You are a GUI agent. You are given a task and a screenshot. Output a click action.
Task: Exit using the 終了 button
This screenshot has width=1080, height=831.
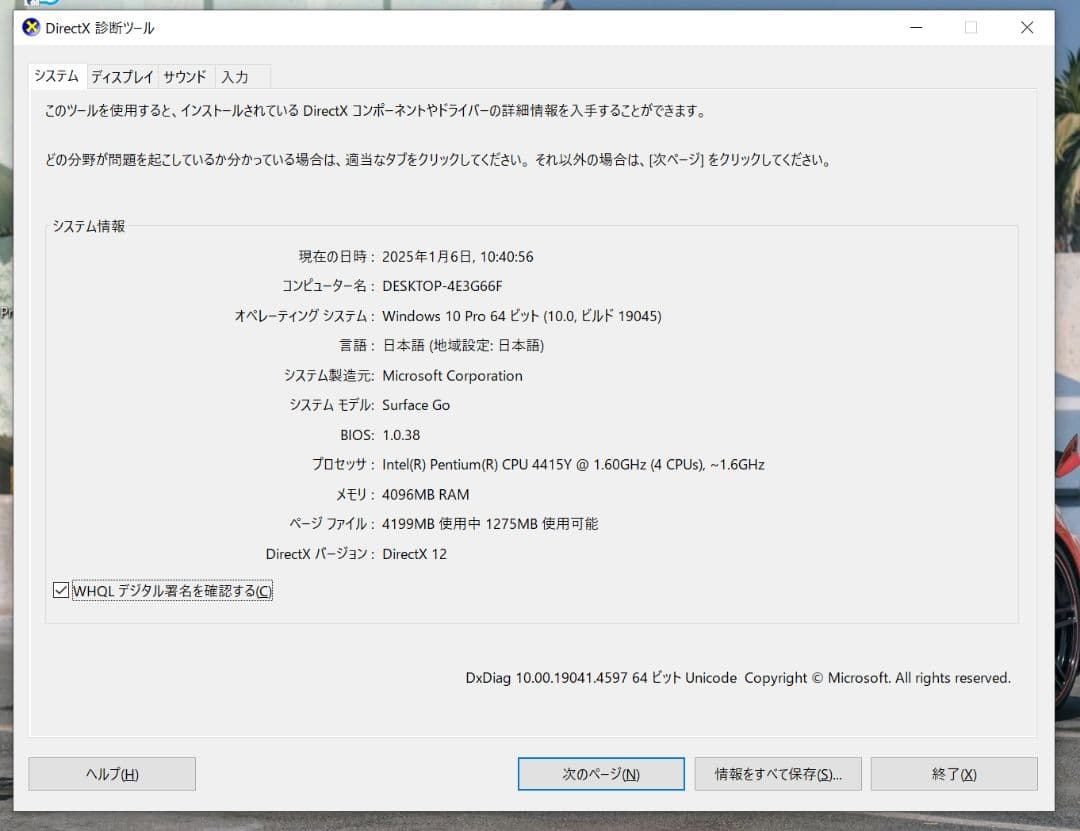(x=954, y=774)
